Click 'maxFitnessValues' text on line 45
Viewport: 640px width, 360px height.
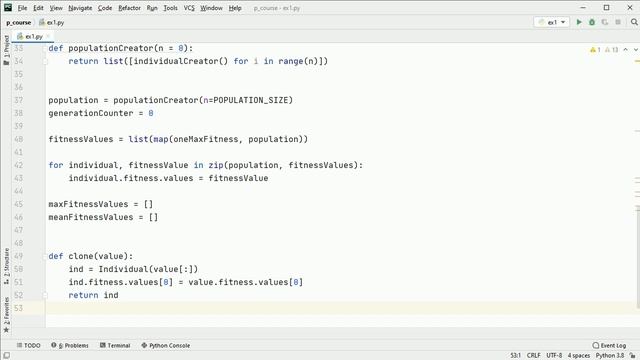point(88,204)
